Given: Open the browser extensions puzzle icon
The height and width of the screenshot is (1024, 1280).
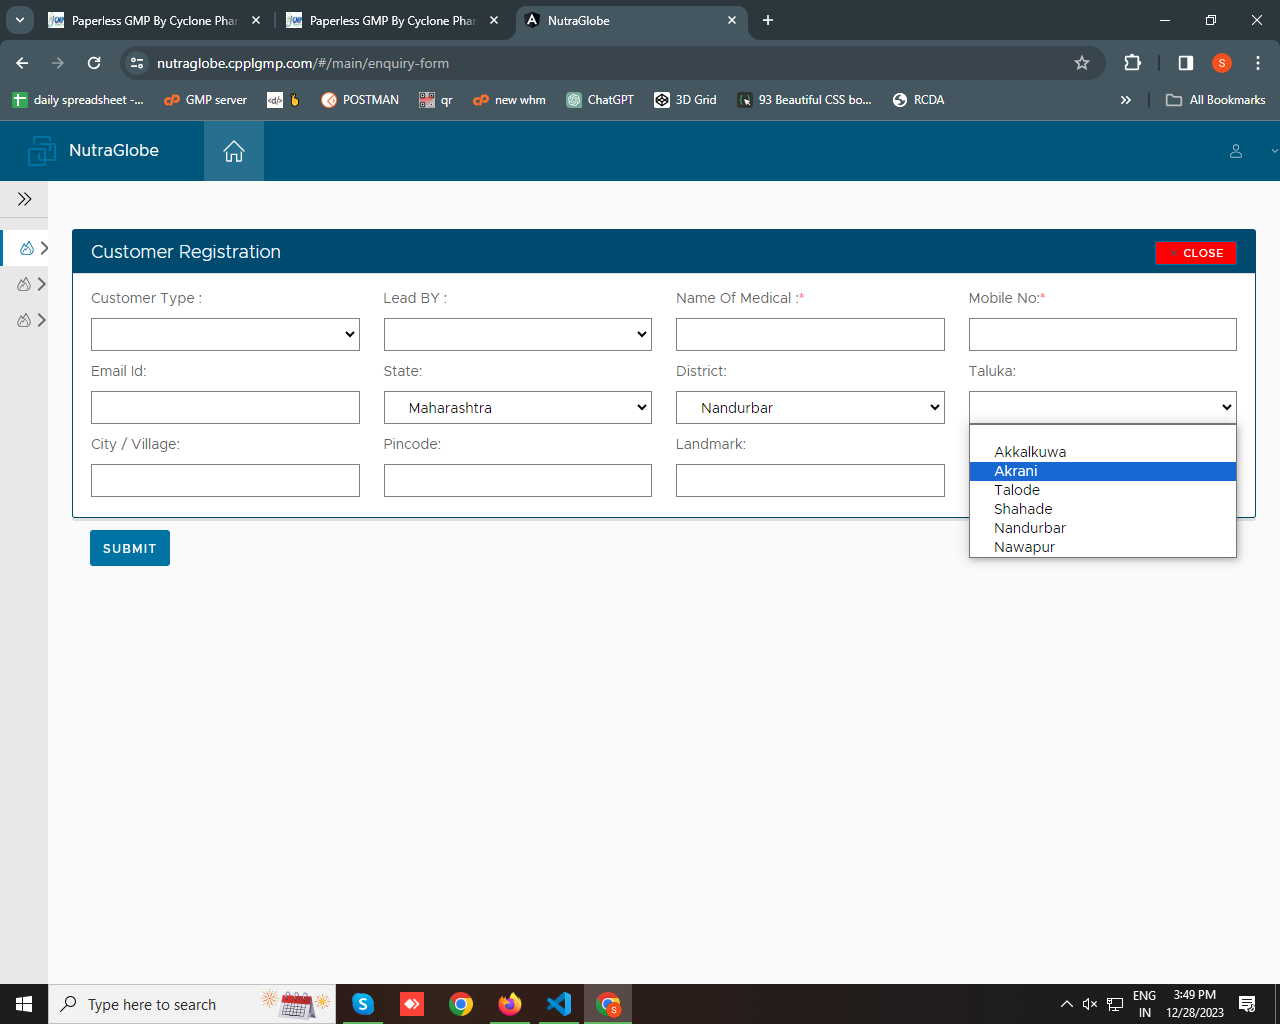Looking at the screenshot, I should pos(1132,63).
